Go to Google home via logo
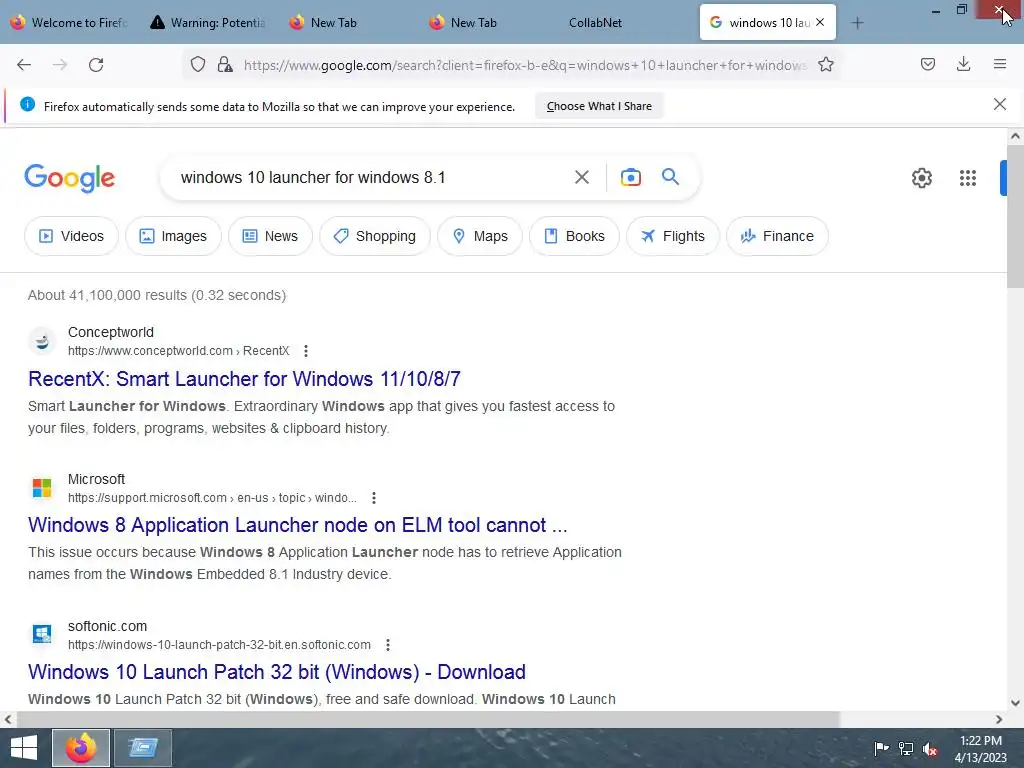This screenshot has width=1024, height=768. point(70,178)
